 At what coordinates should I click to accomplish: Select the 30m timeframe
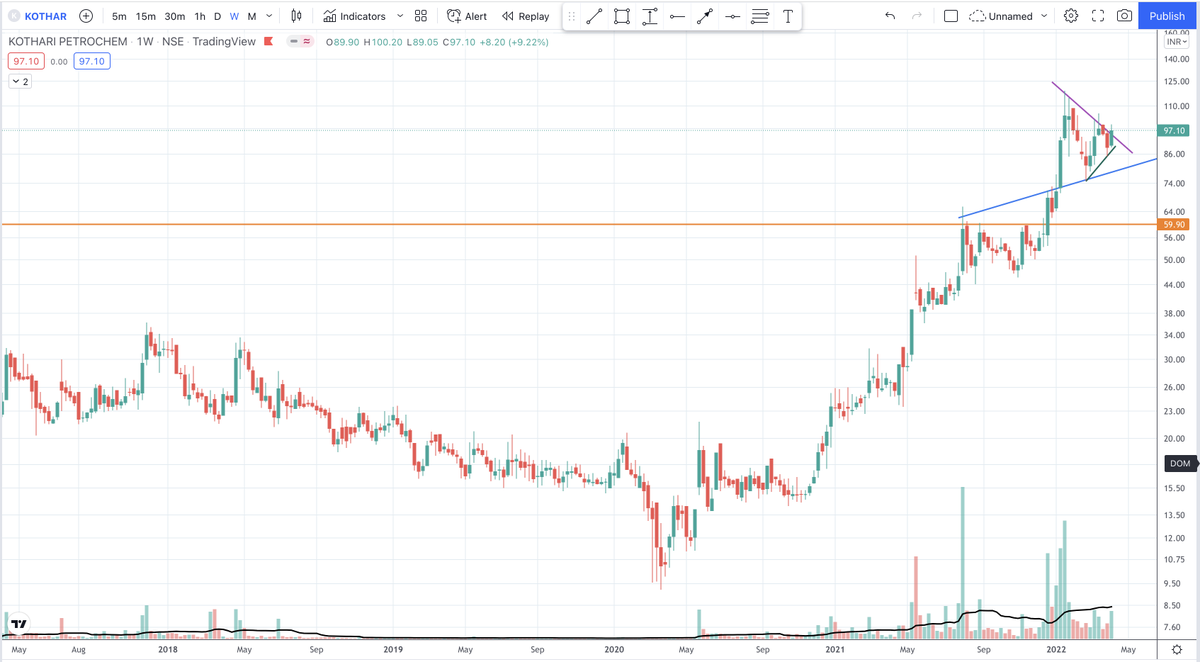pos(175,16)
